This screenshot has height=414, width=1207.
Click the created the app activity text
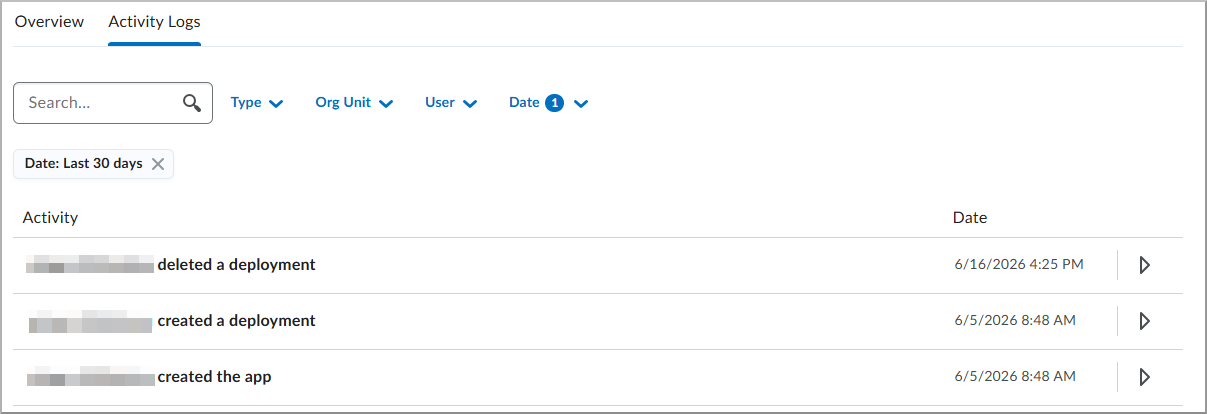click(214, 377)
